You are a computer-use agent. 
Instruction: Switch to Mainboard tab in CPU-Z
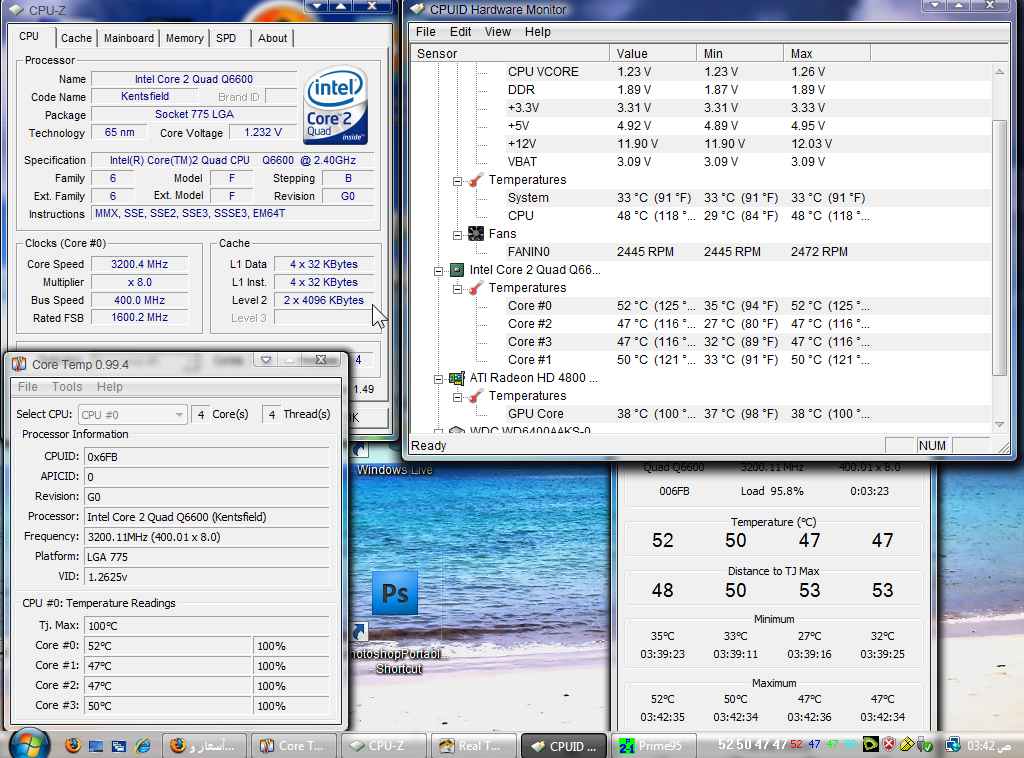tap(129, 38)
